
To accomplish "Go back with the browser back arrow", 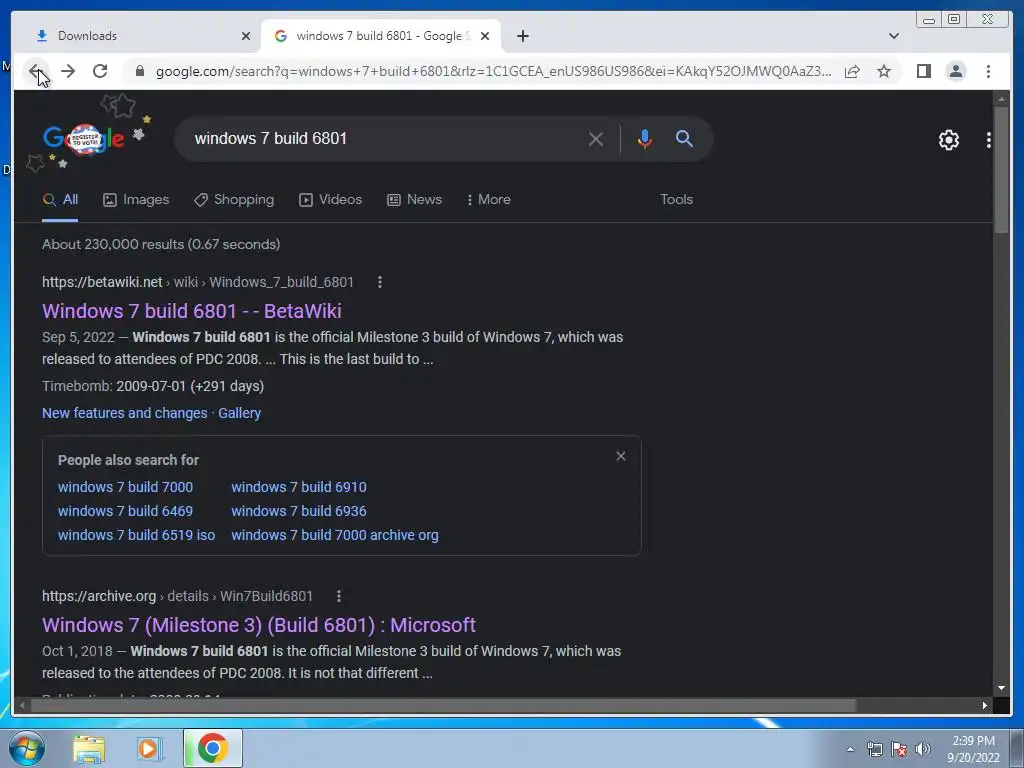I will click(x=36, y=71).
